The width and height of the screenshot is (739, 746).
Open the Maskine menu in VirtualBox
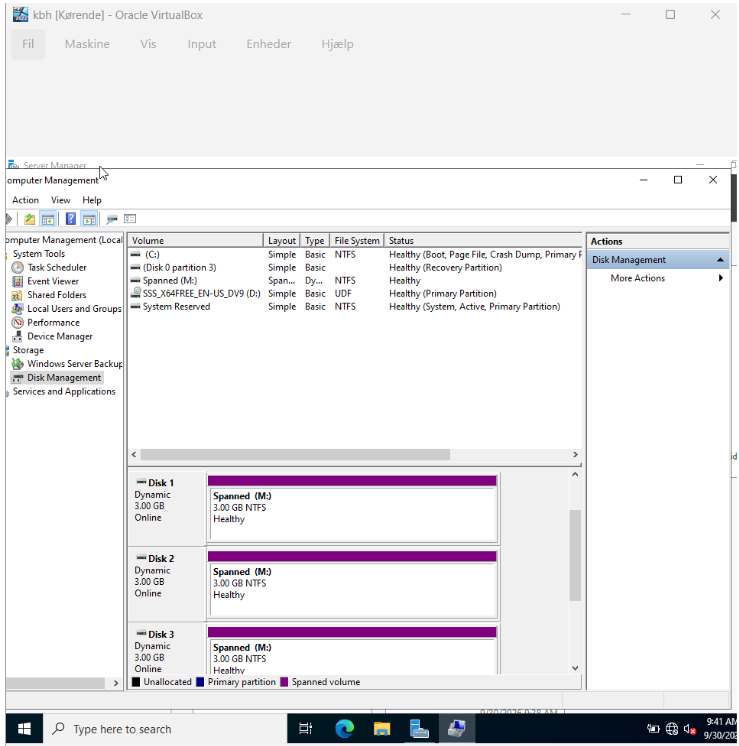pyautogui.click(x=87, y=44)
